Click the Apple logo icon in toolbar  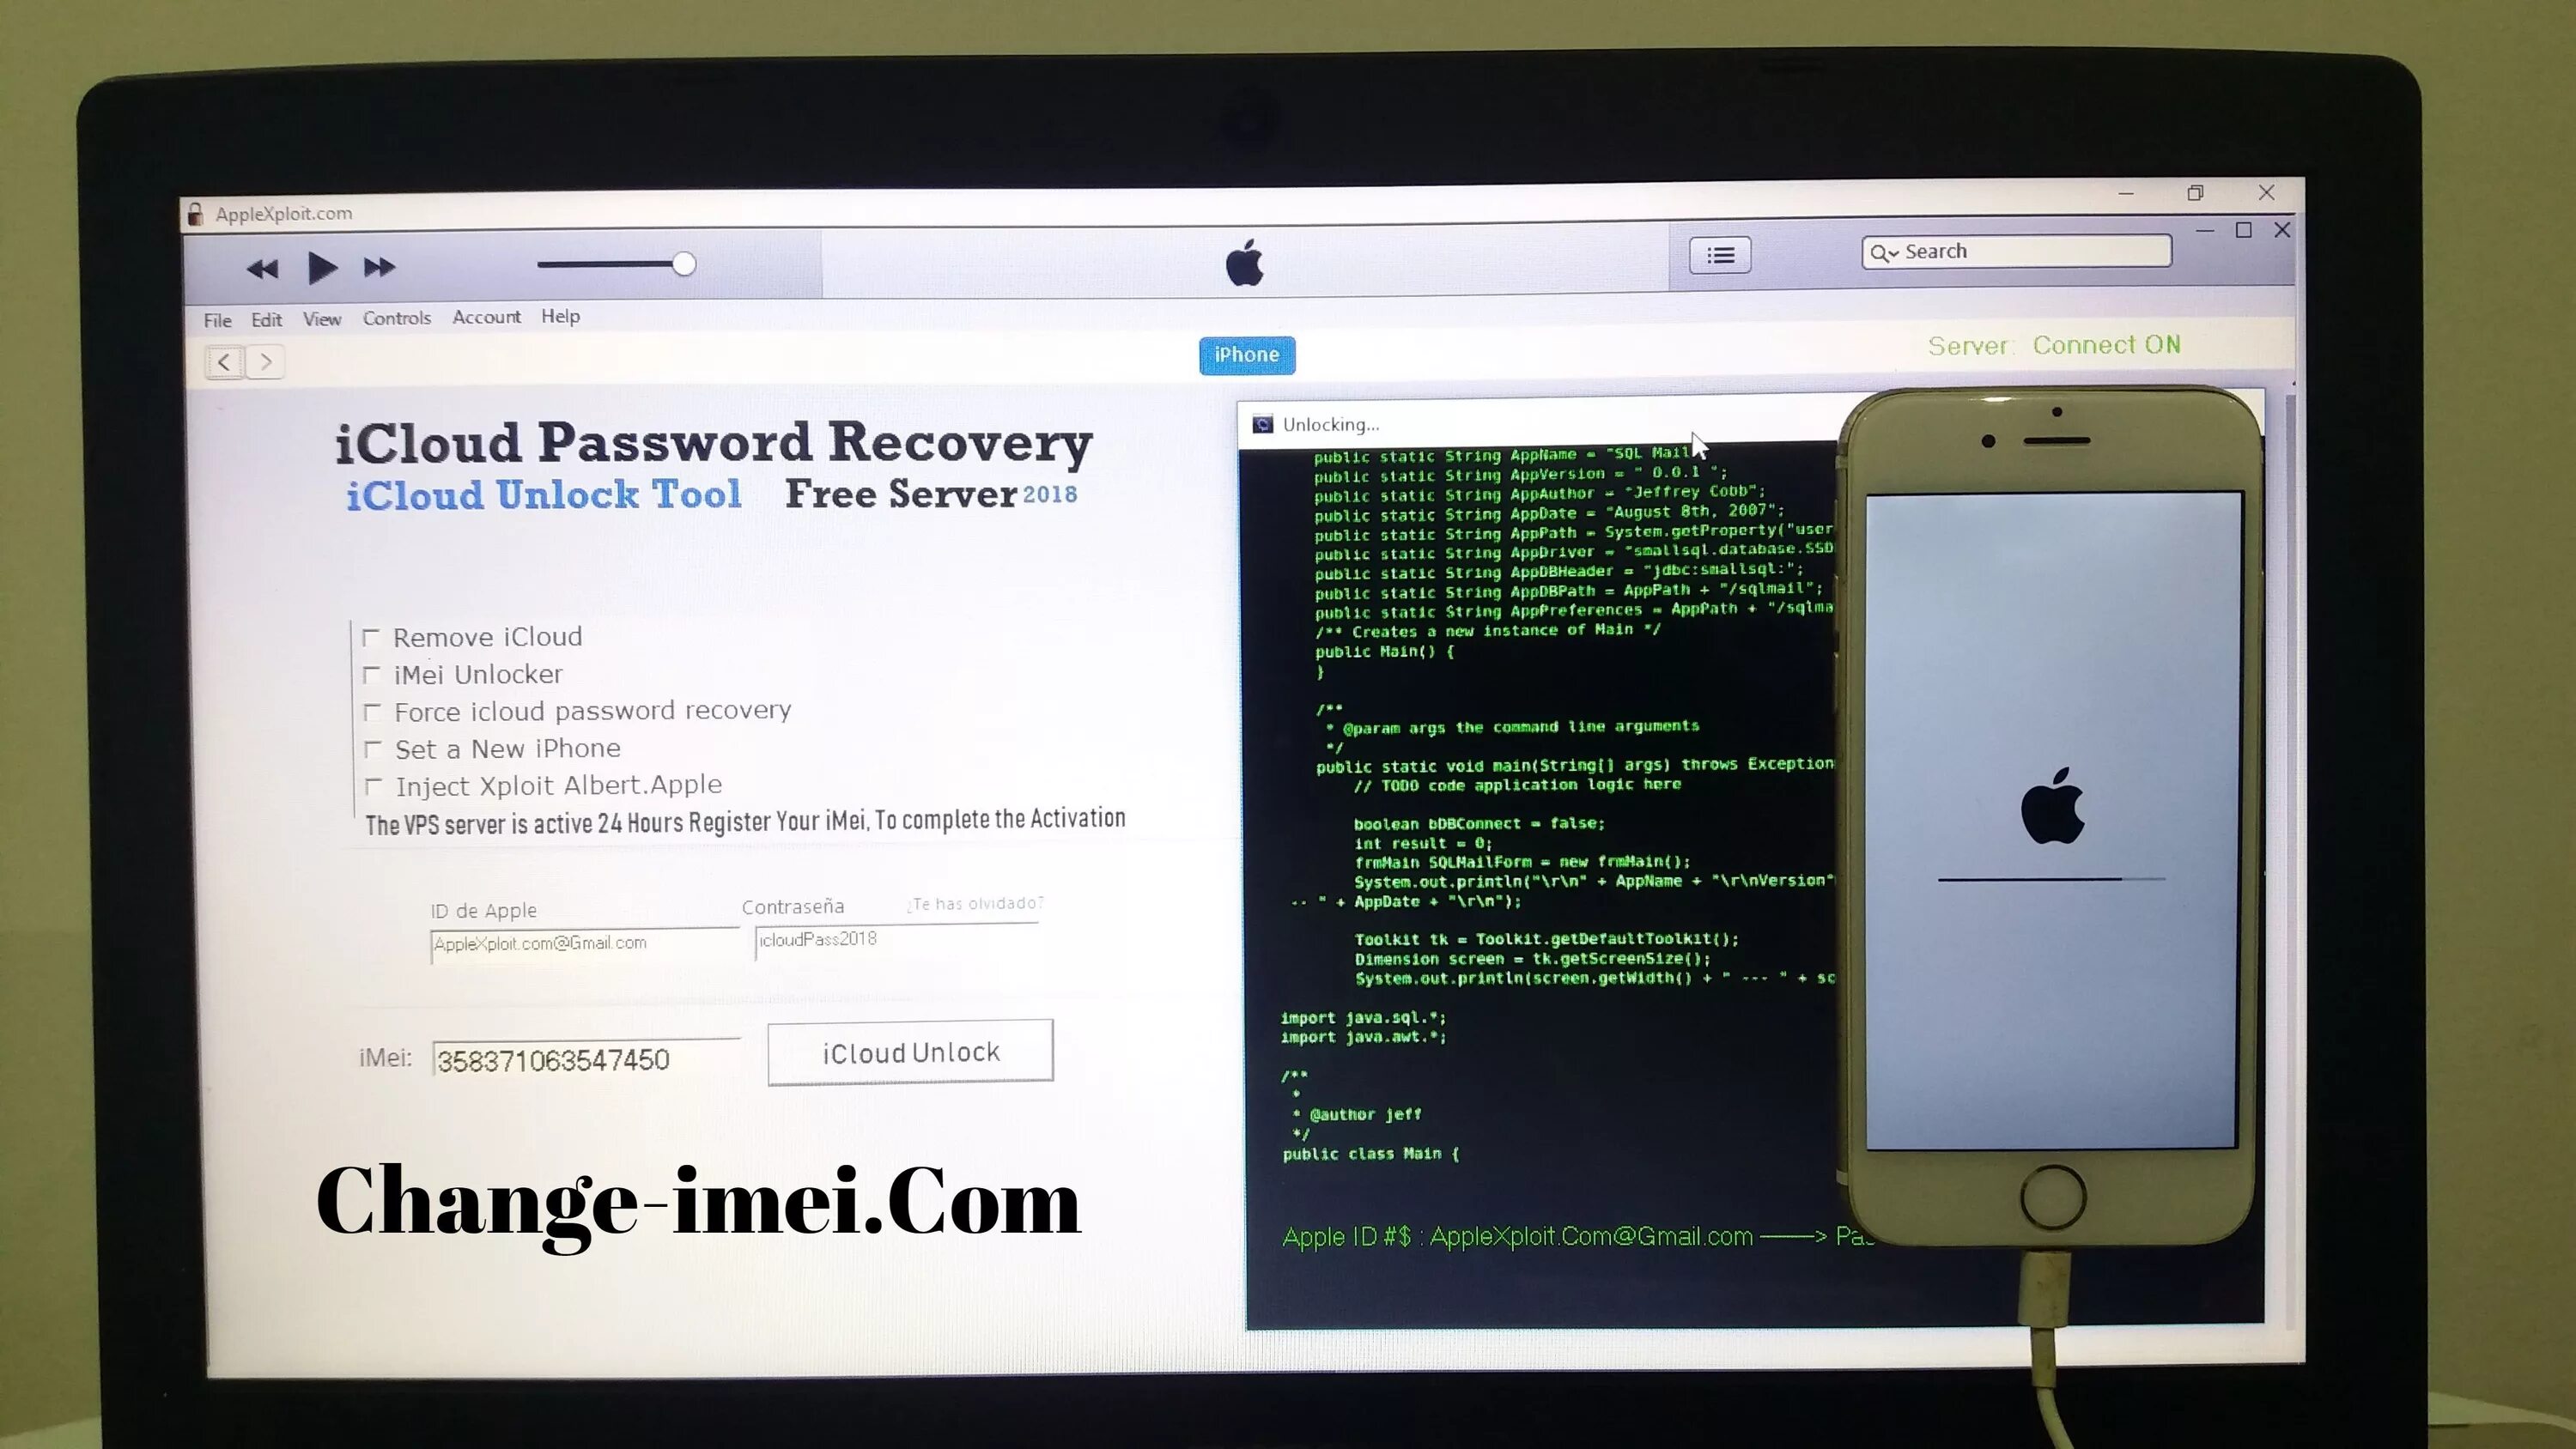pos(1238,264)
